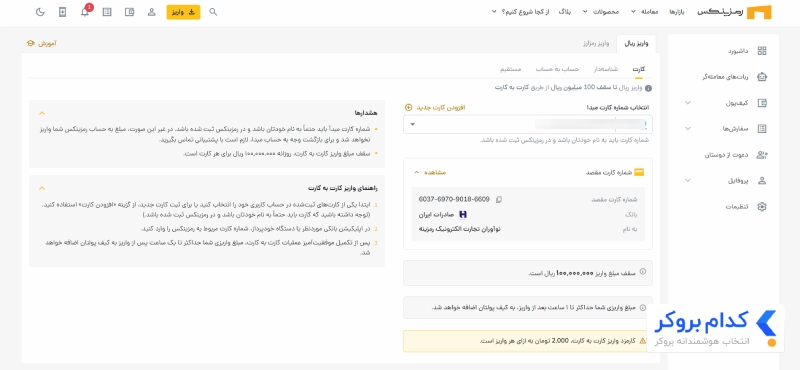This screenshot has height=370, width=800.
Task: Open notifications bell with red badge
Action: tap(85, 12)
